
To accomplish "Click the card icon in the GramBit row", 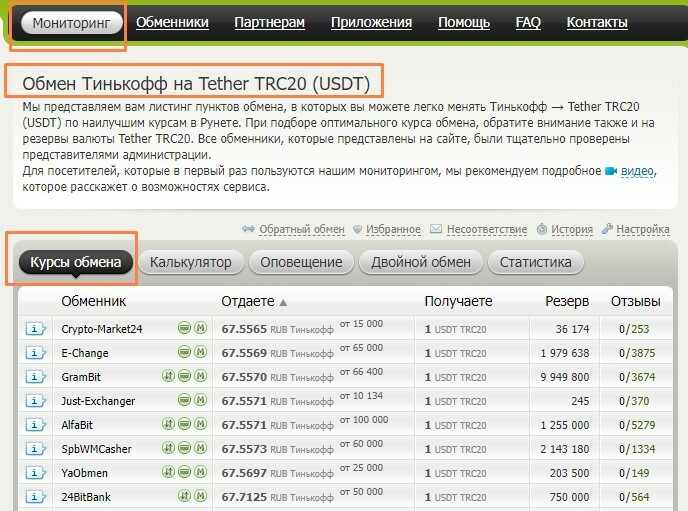I will 185,376.
